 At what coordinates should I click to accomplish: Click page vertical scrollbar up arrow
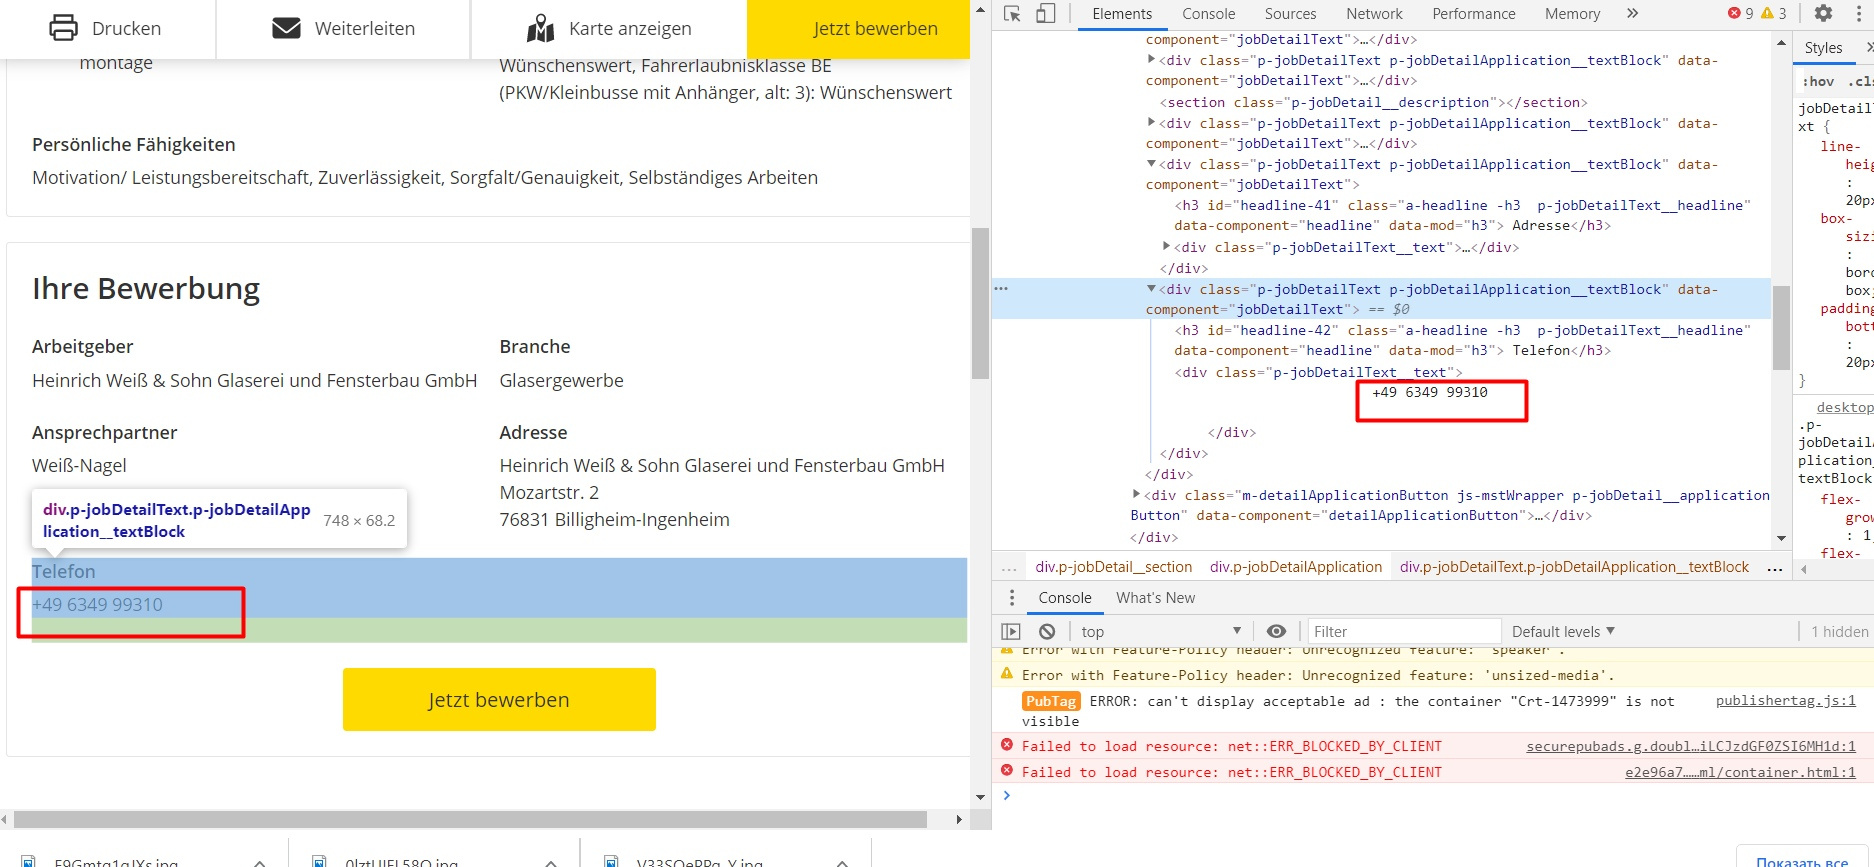click(x=980, y=9)
